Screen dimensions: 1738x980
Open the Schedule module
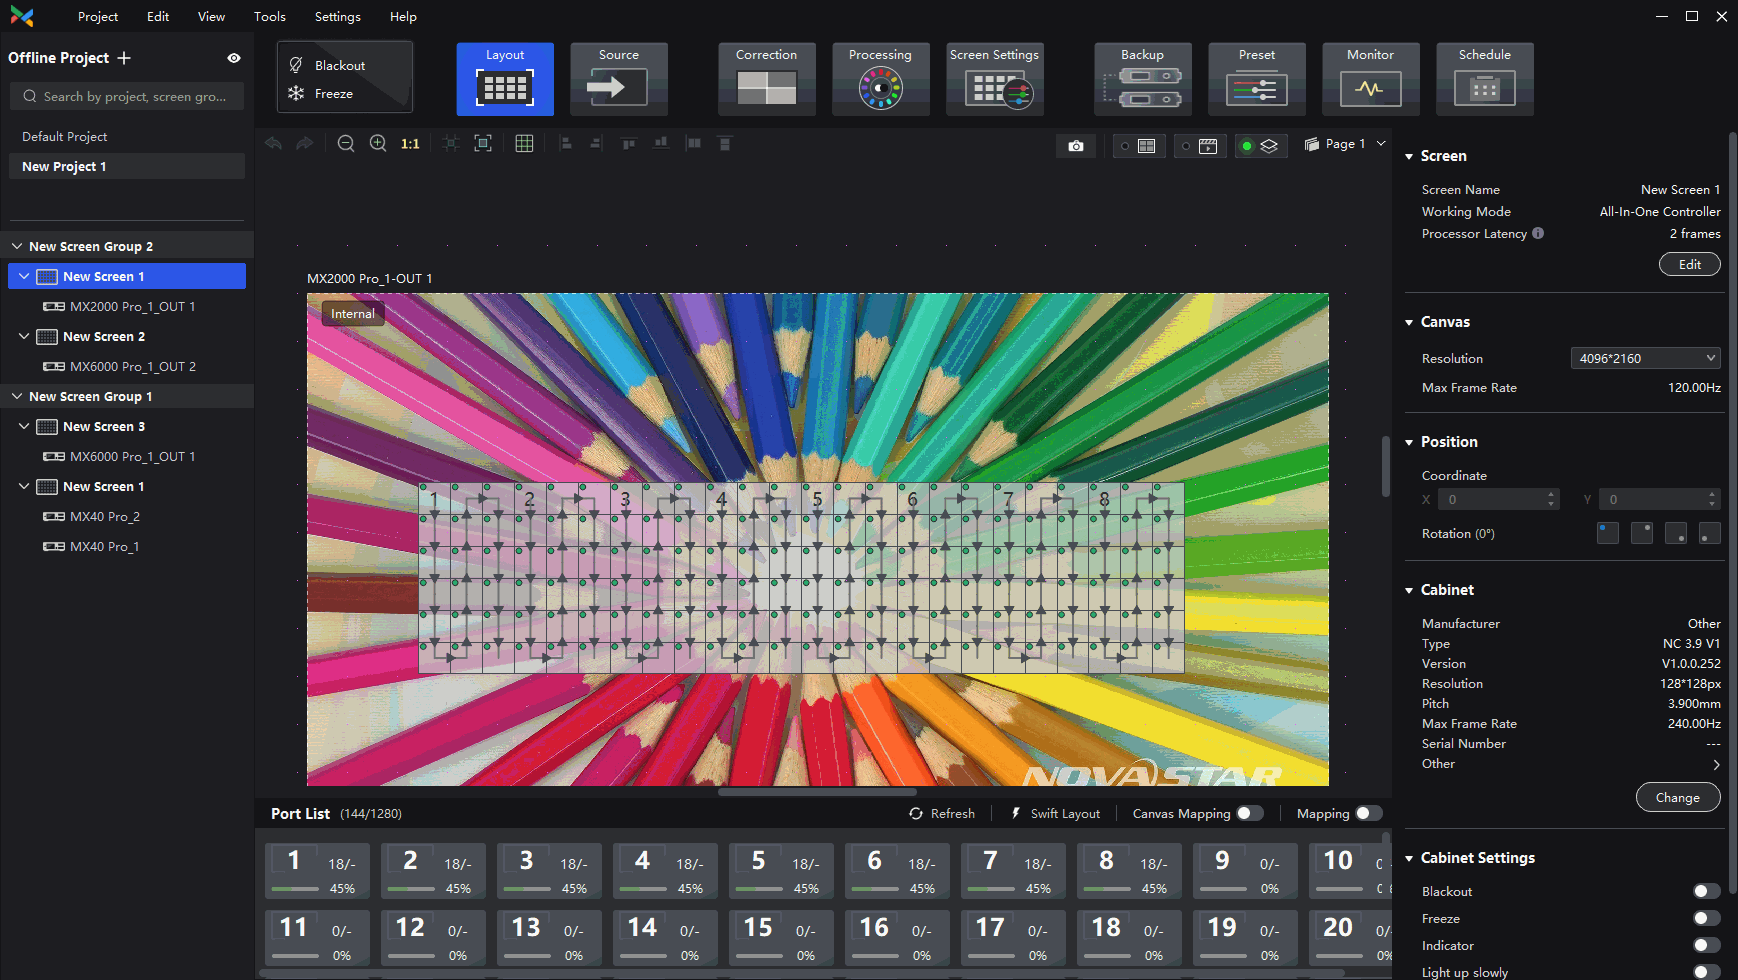point(1485,79)
